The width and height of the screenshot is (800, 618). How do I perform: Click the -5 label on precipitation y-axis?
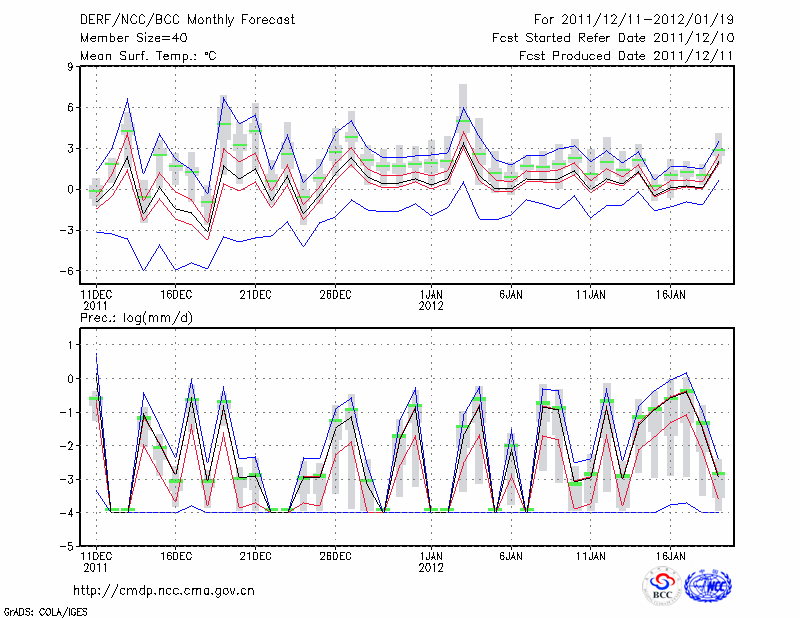click(x=66, y=546)
